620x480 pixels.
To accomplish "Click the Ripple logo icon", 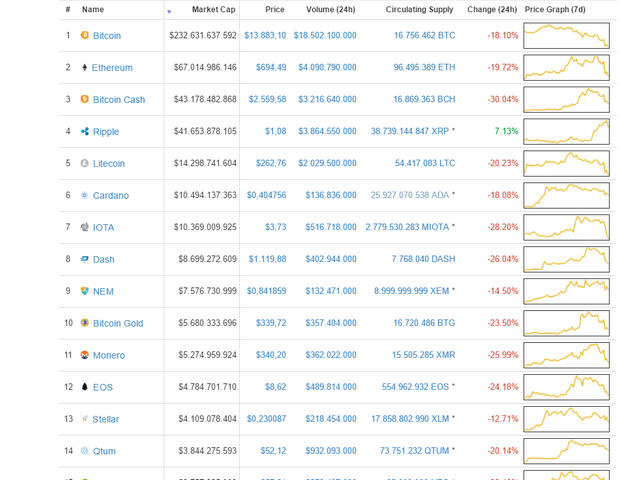I will coord(85,131).
